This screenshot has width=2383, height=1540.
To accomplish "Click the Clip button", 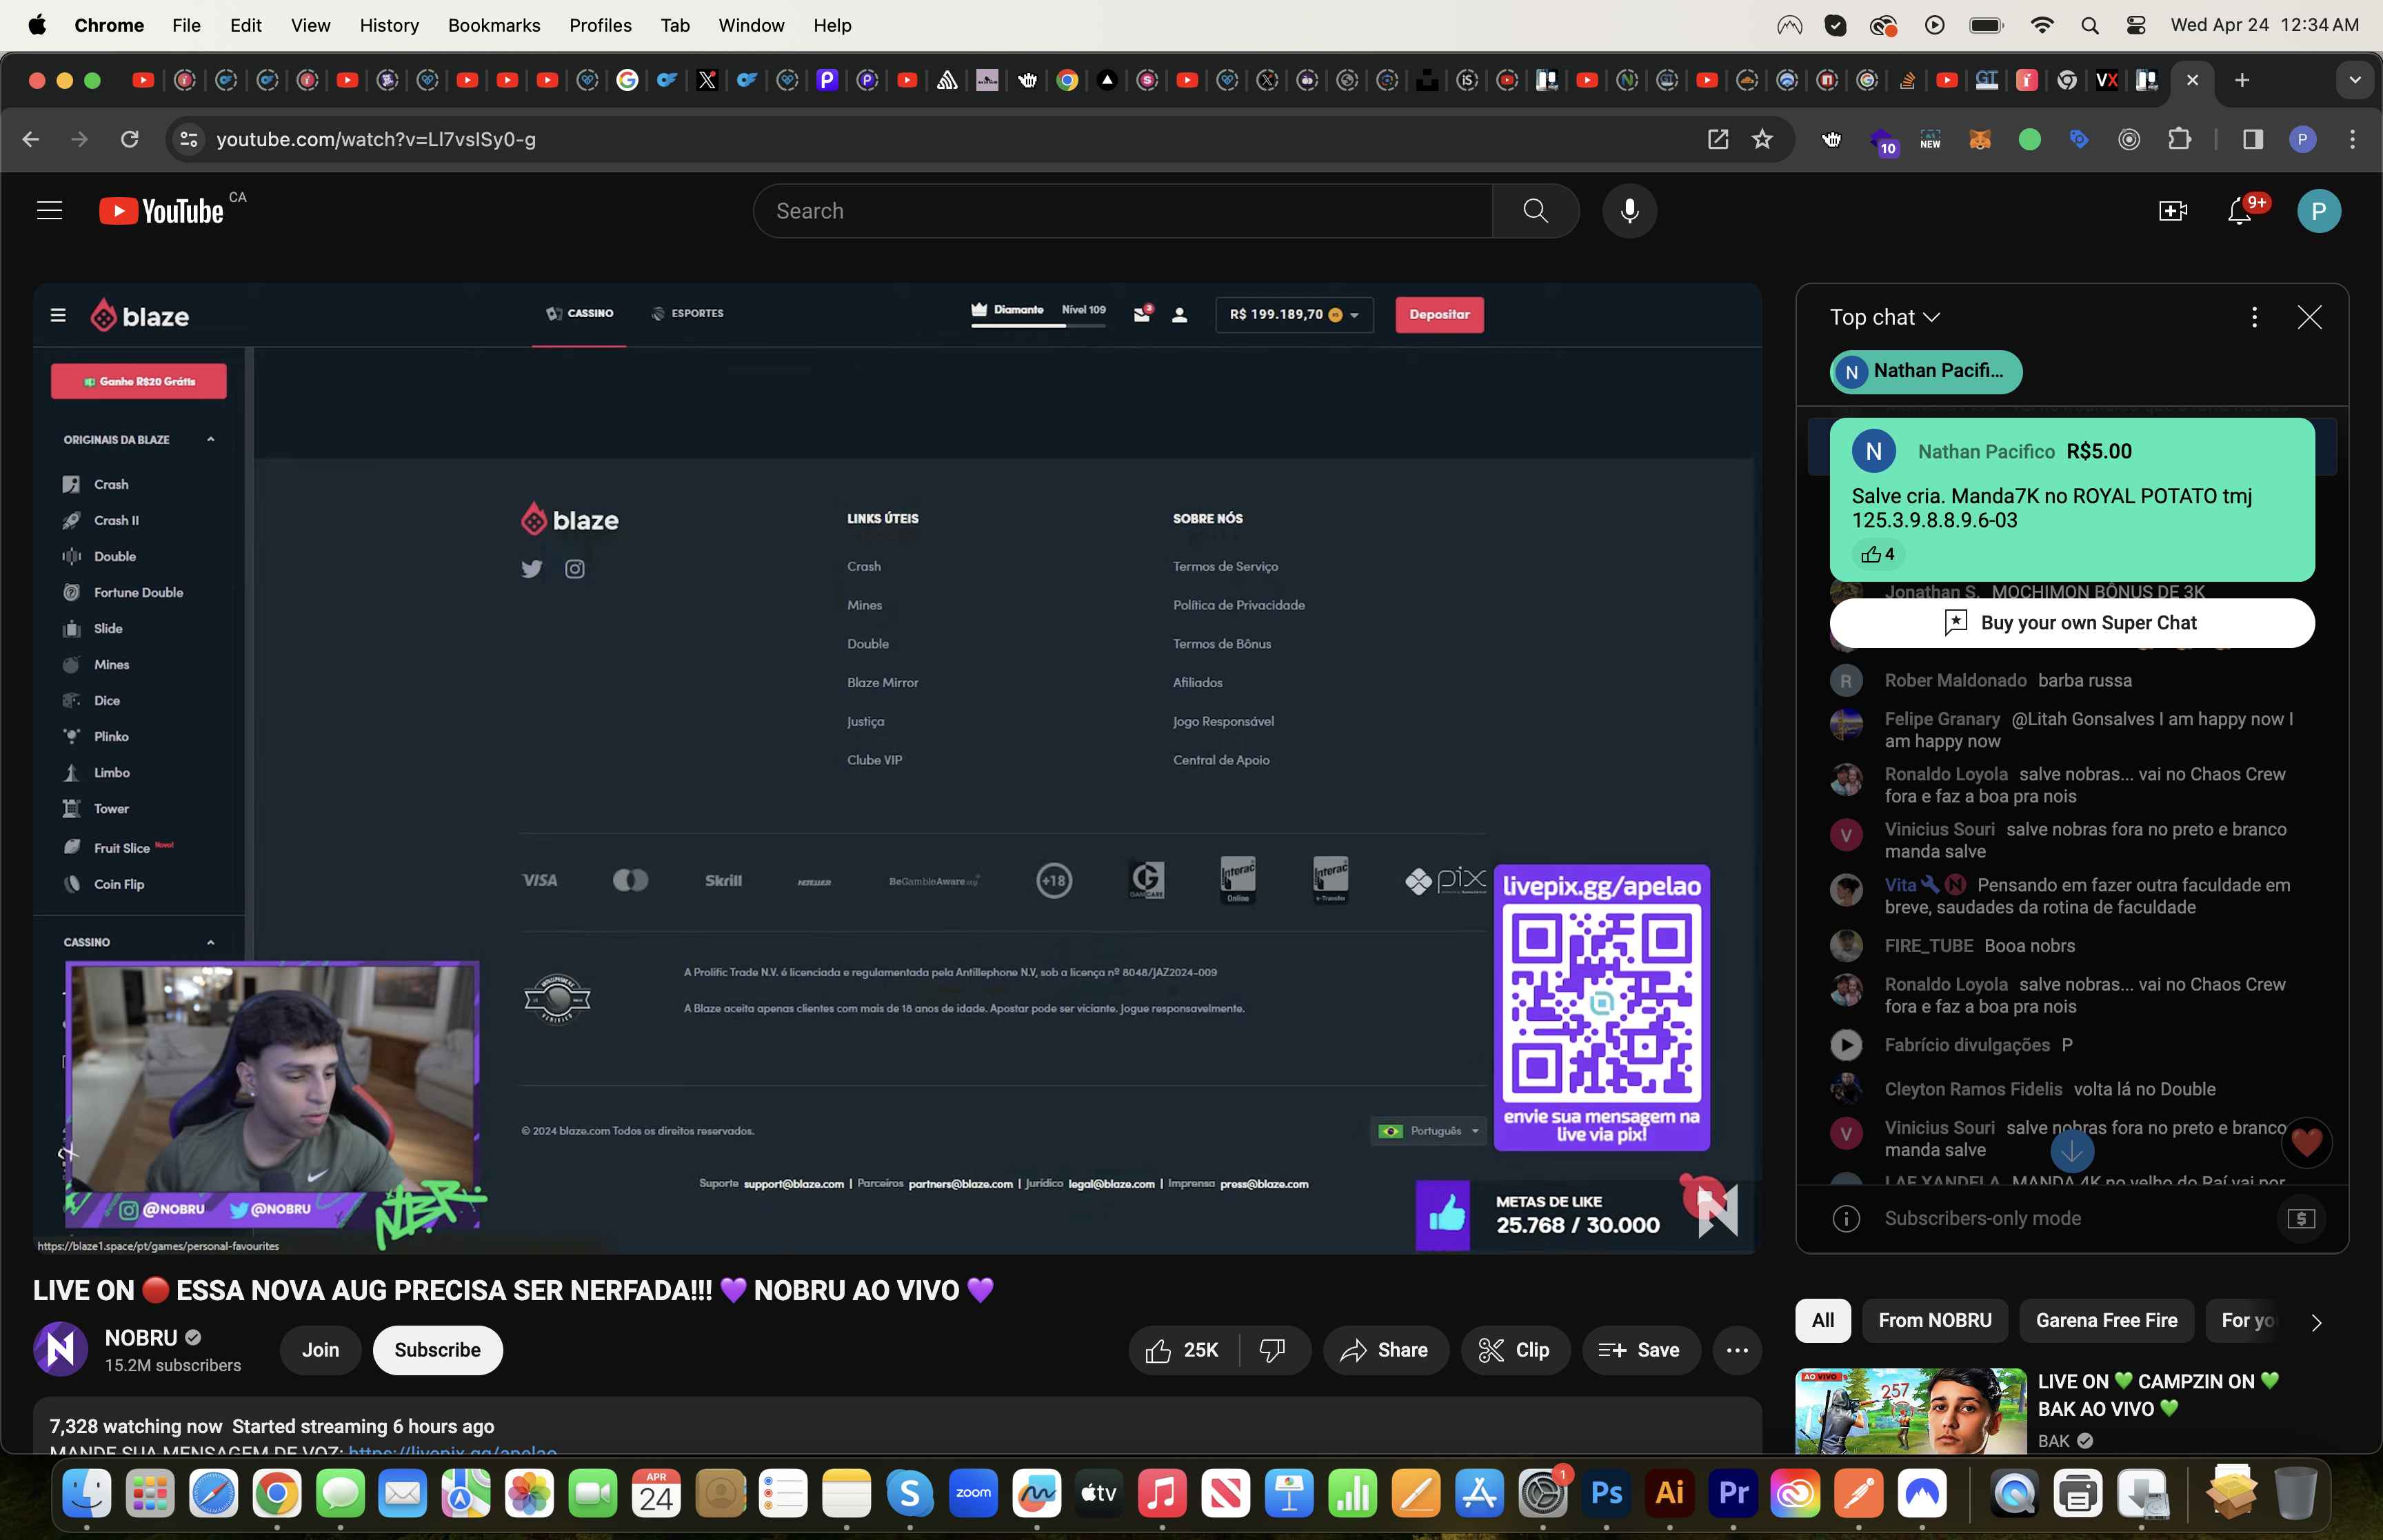I will tap(1514, 1350).
